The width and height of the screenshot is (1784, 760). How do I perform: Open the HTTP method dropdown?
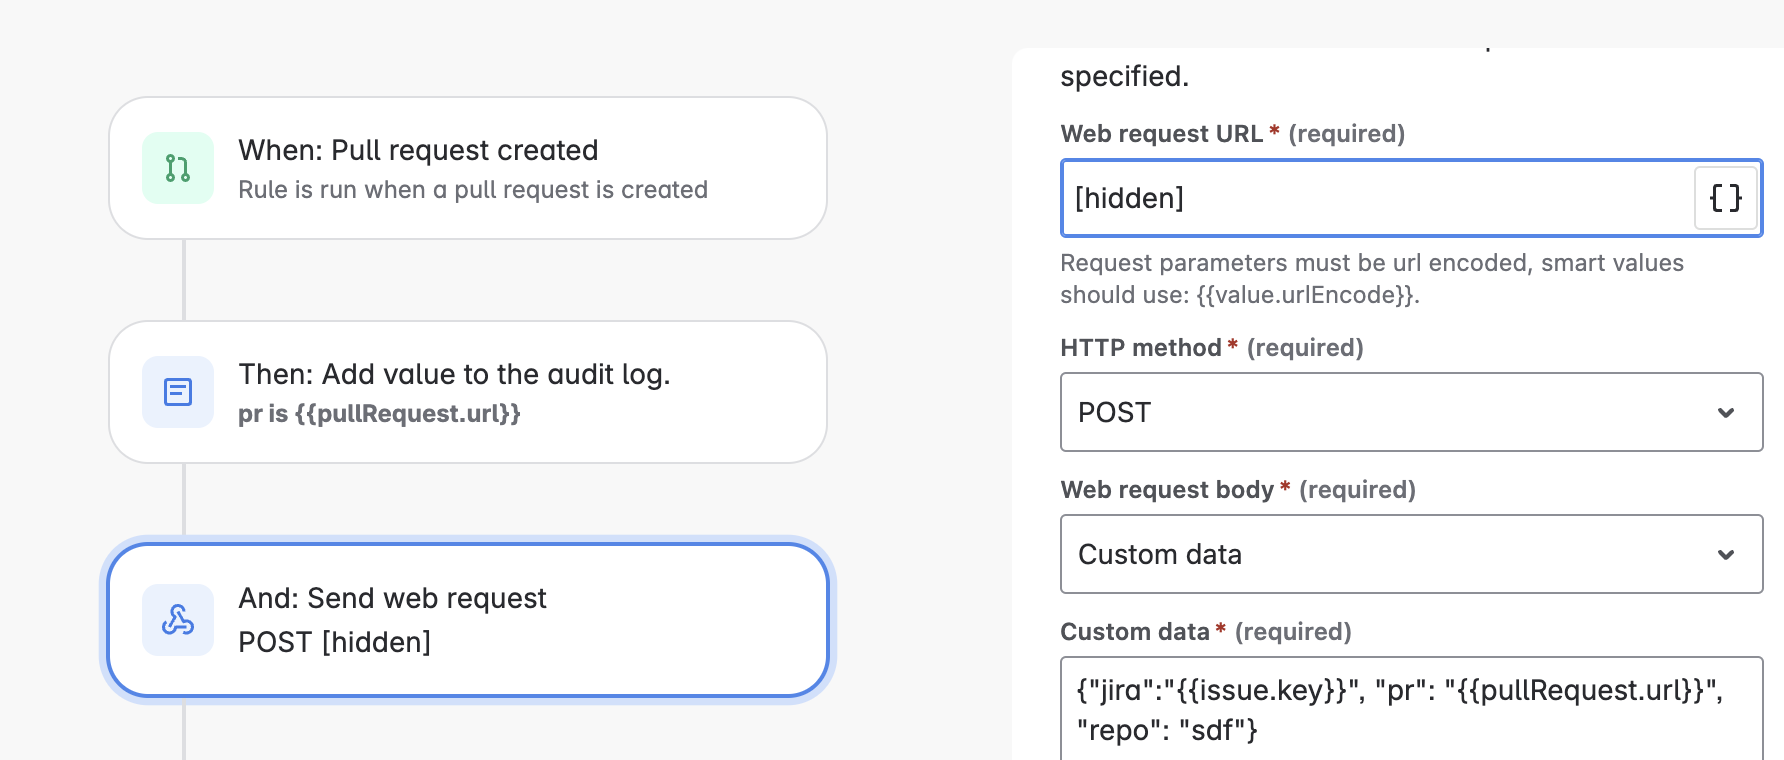click(1411, 412)
